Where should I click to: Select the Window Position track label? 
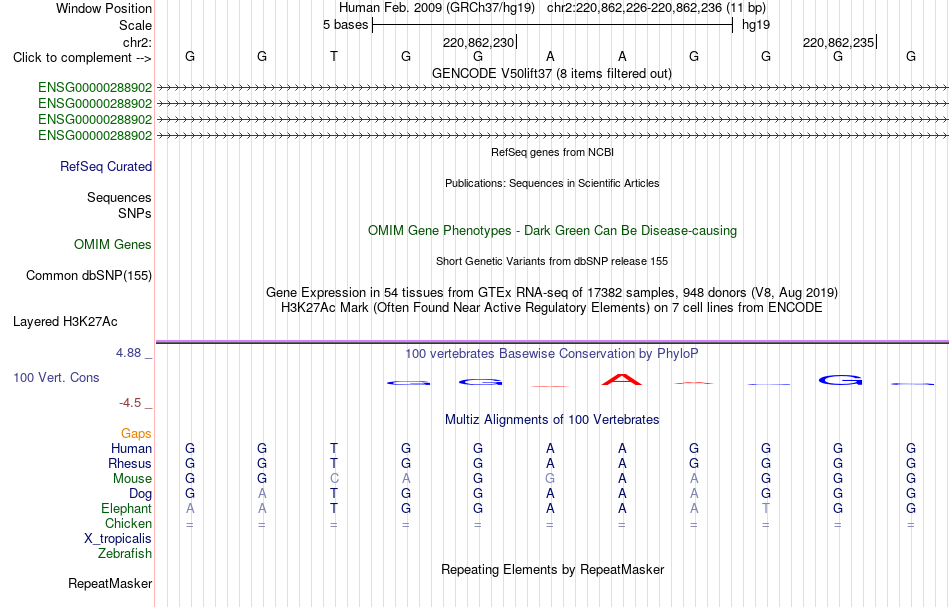(104, 8)
